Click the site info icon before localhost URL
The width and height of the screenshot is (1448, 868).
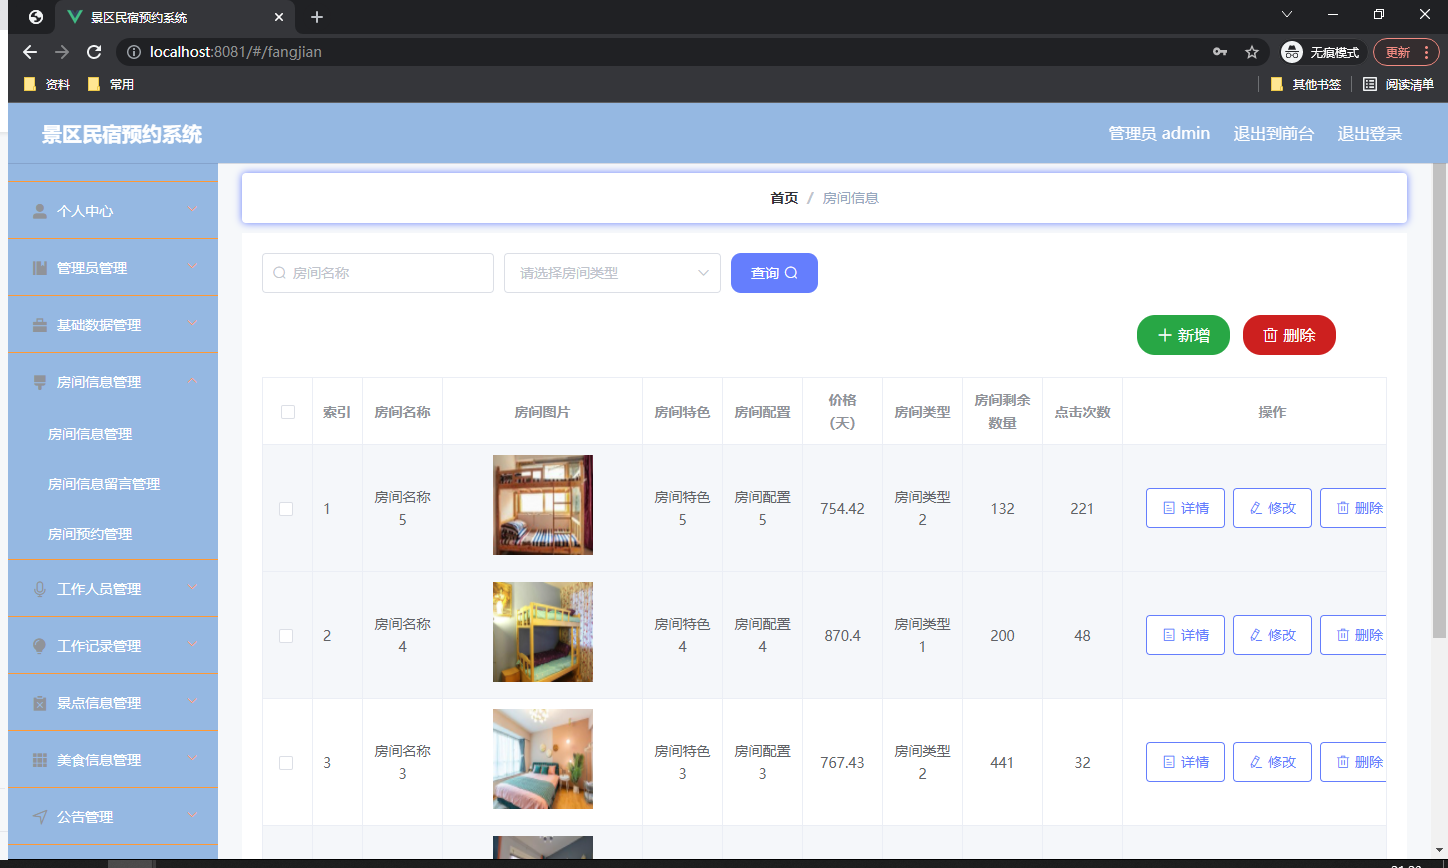point(134,52)
